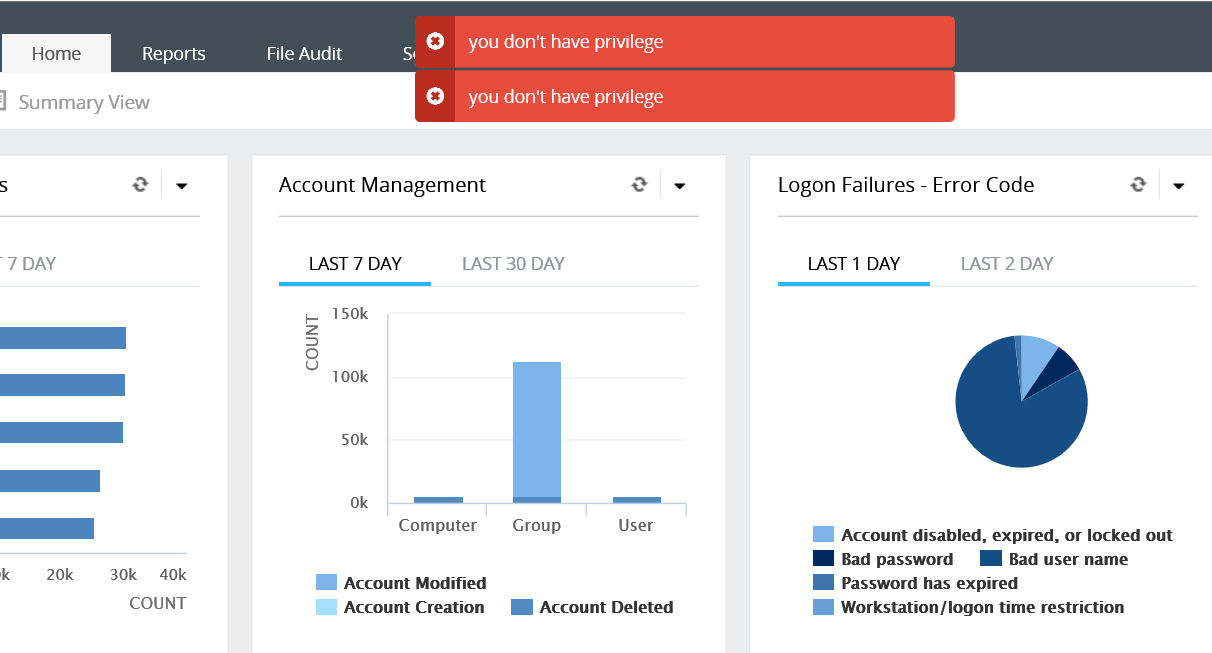The height and width of the screenshot is (653, 1212).
Task: Click the topmost horizontal bar in left chart
Action: pyautogui.click(x=63, y=338)
